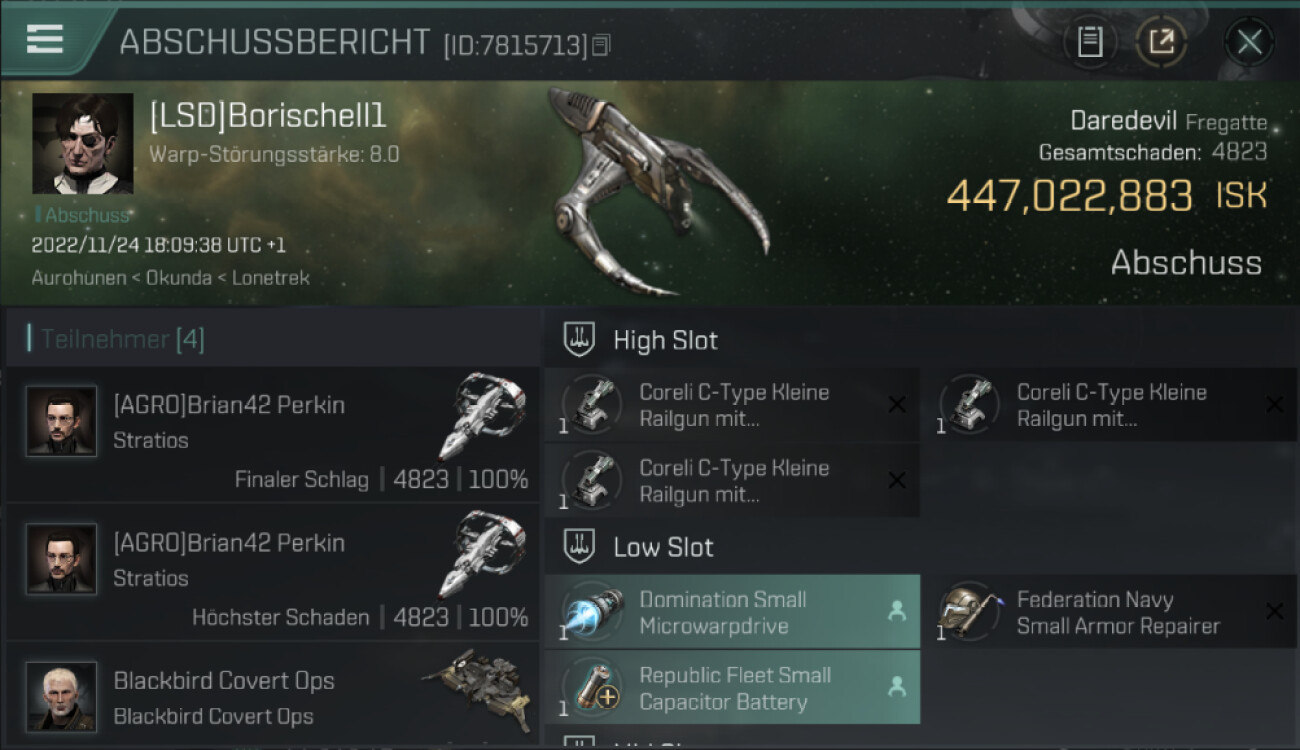Image resolution: width=1300 pixels, height=750 pixels.
Task: Open the clipboard notes icon
Action: pos(1089,42)
